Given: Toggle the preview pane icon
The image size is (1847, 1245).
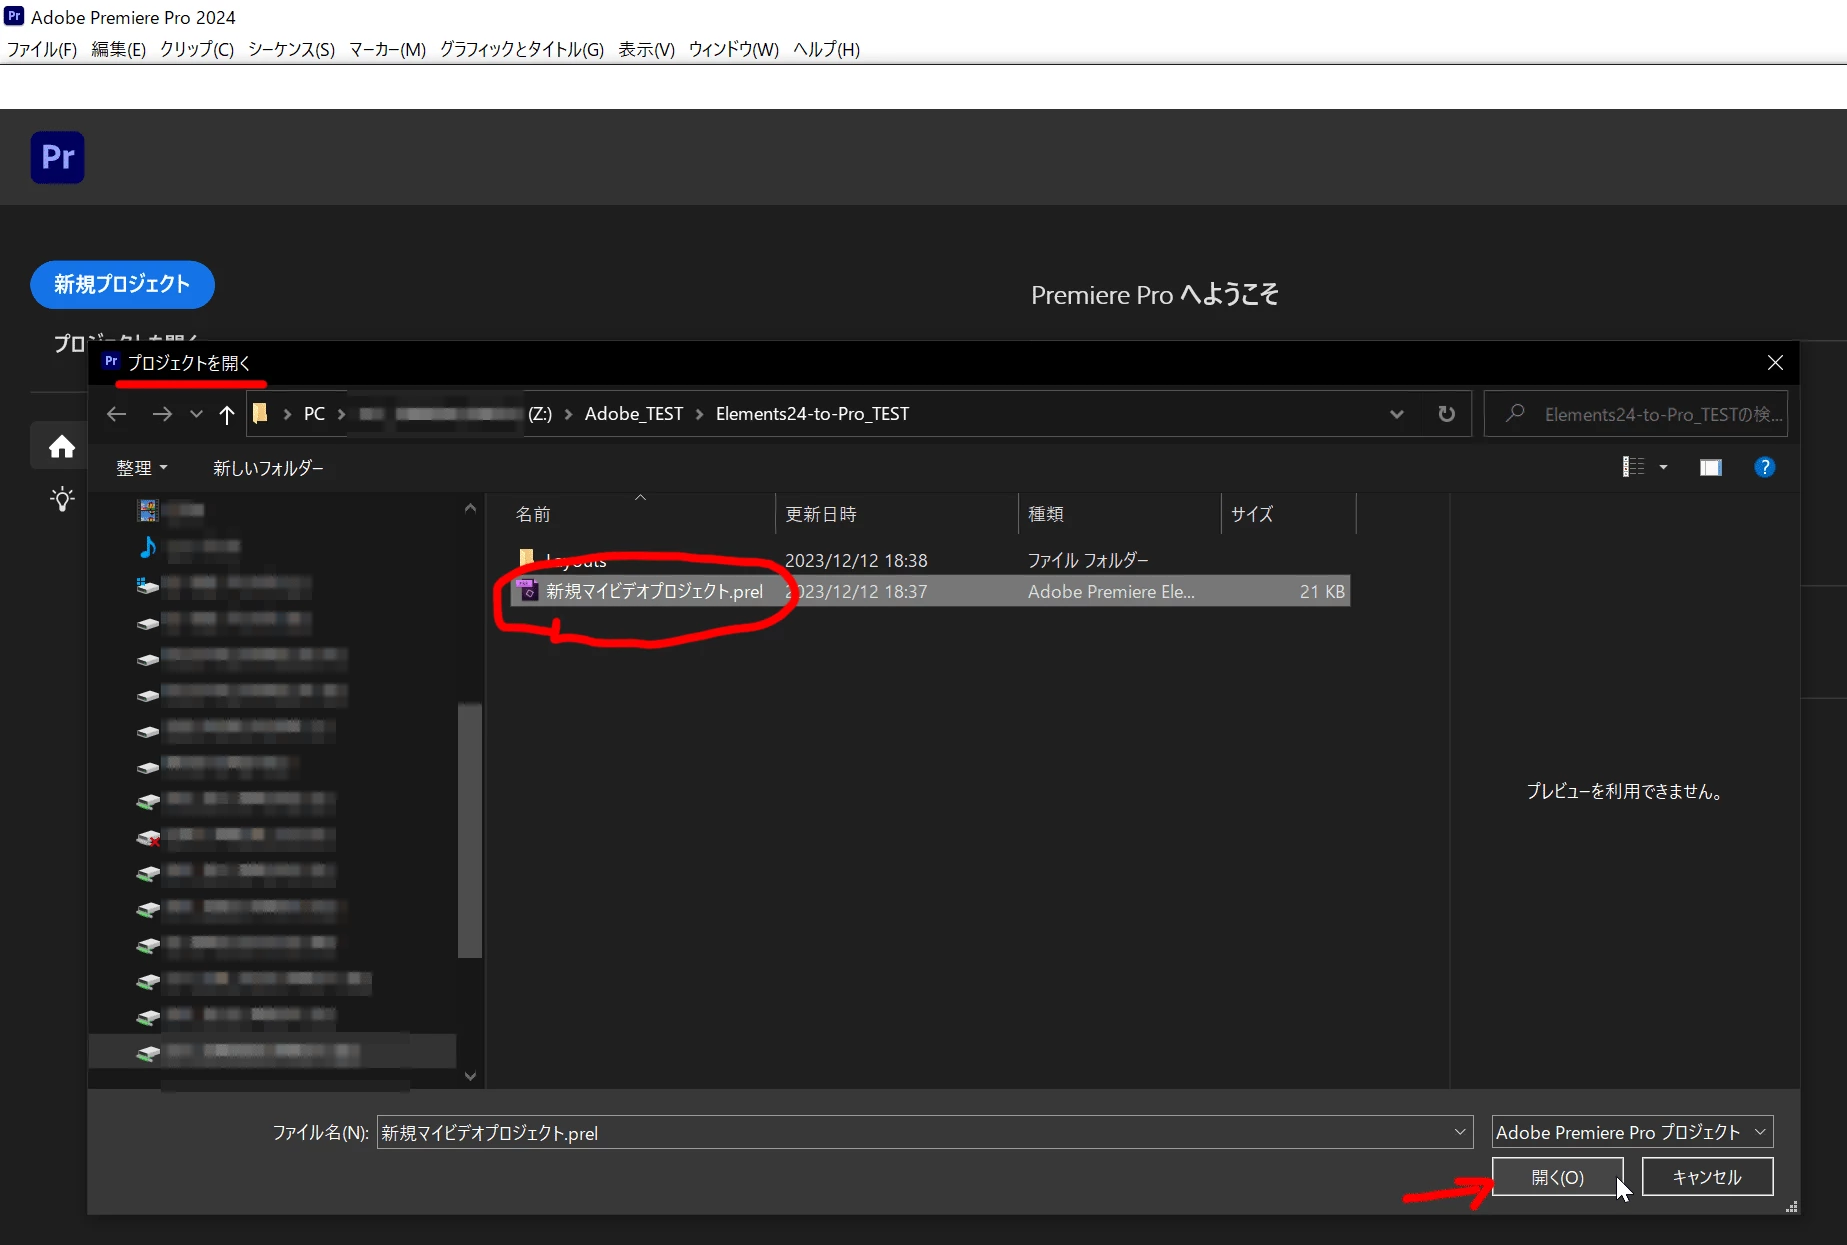Looking at the screenshot, I should [x=1711, y=467].
